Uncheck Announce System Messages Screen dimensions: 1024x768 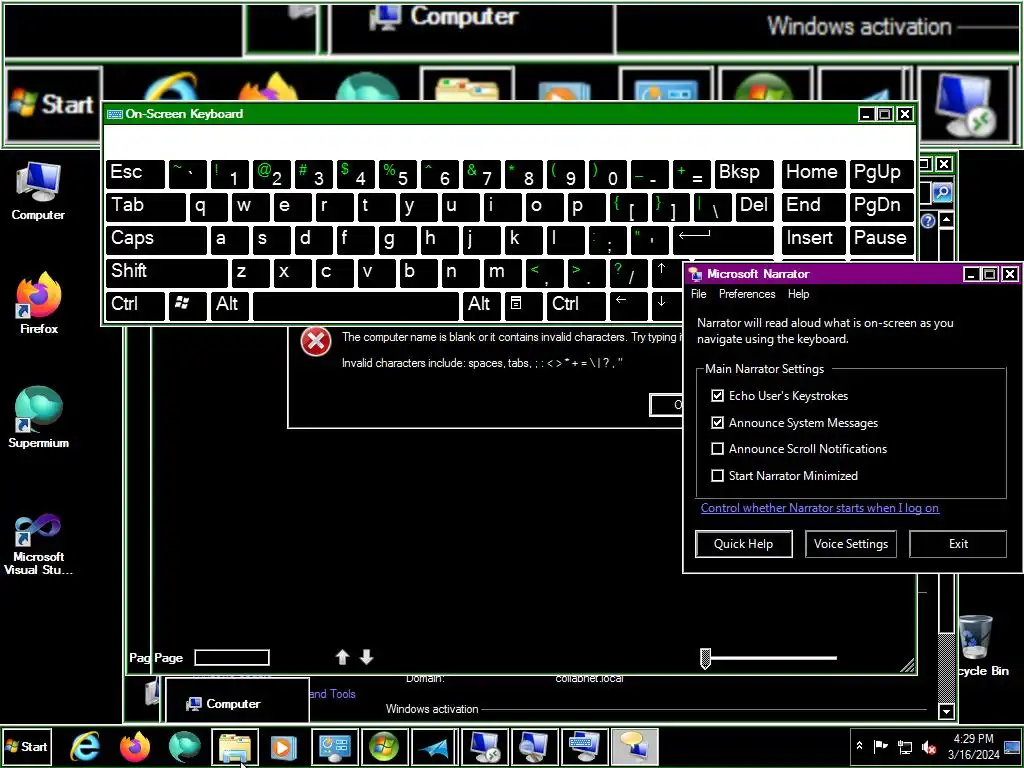tap(718, 423)
